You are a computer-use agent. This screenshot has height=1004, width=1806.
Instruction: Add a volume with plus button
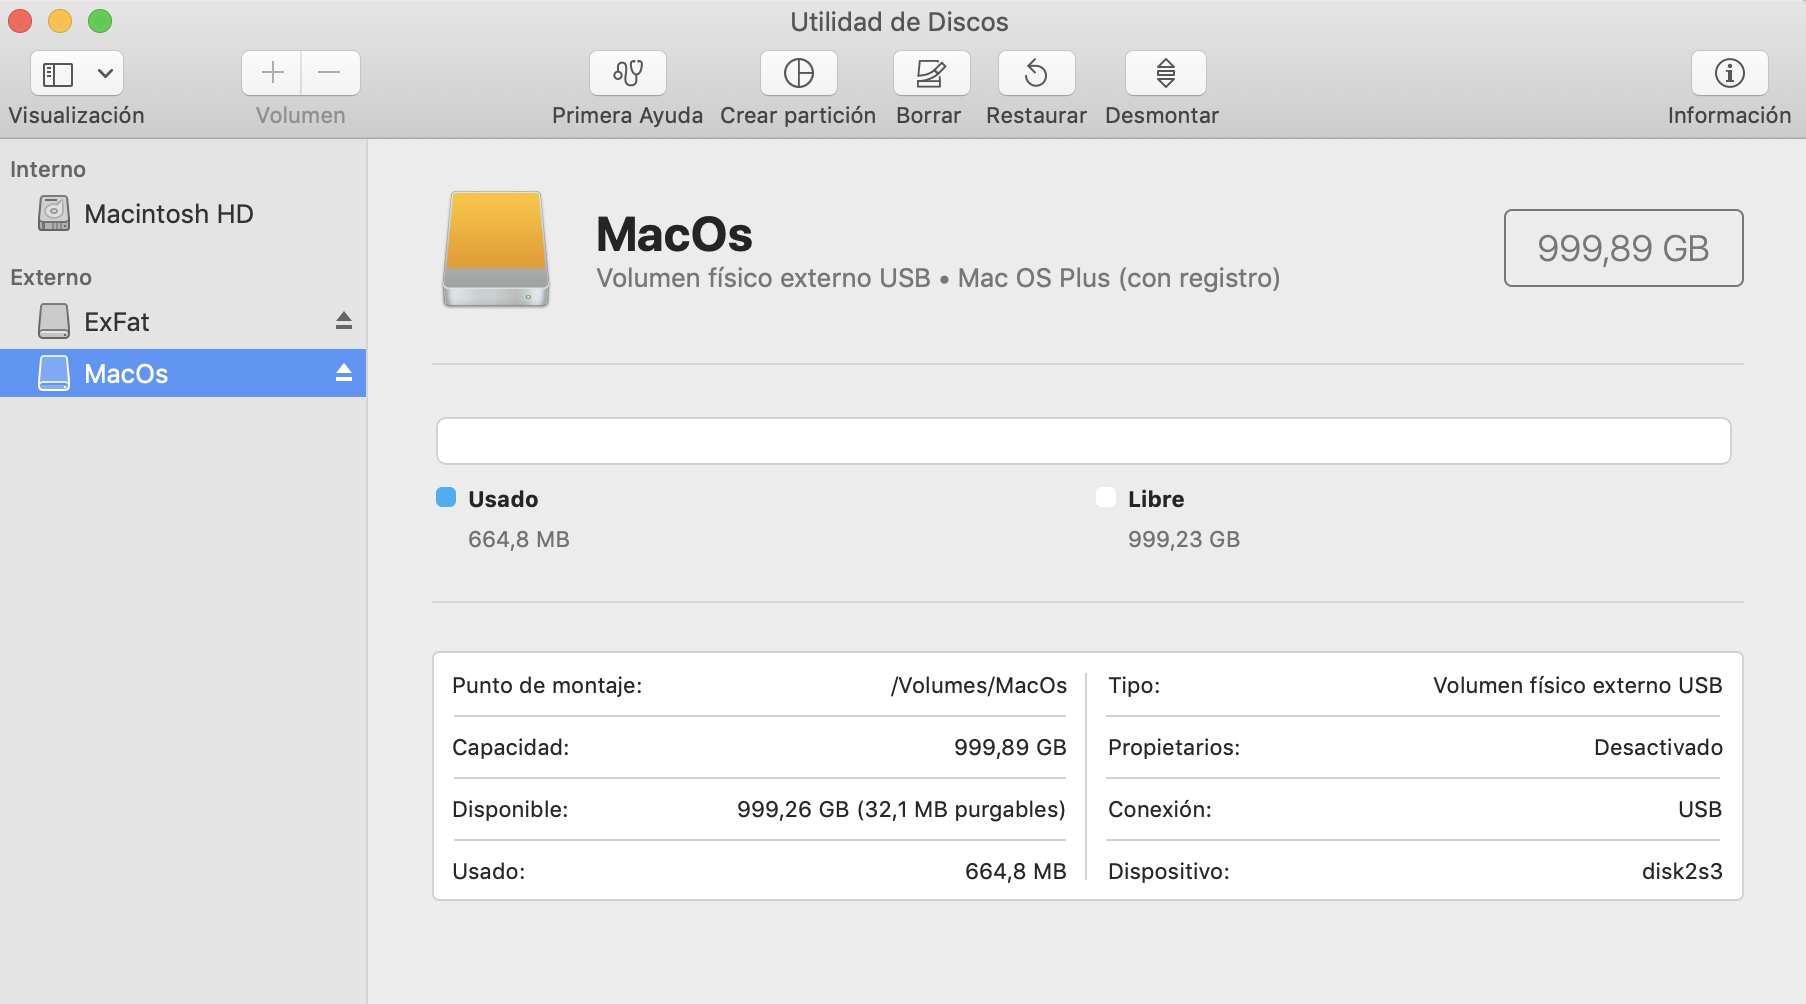[x=272, y=73]
